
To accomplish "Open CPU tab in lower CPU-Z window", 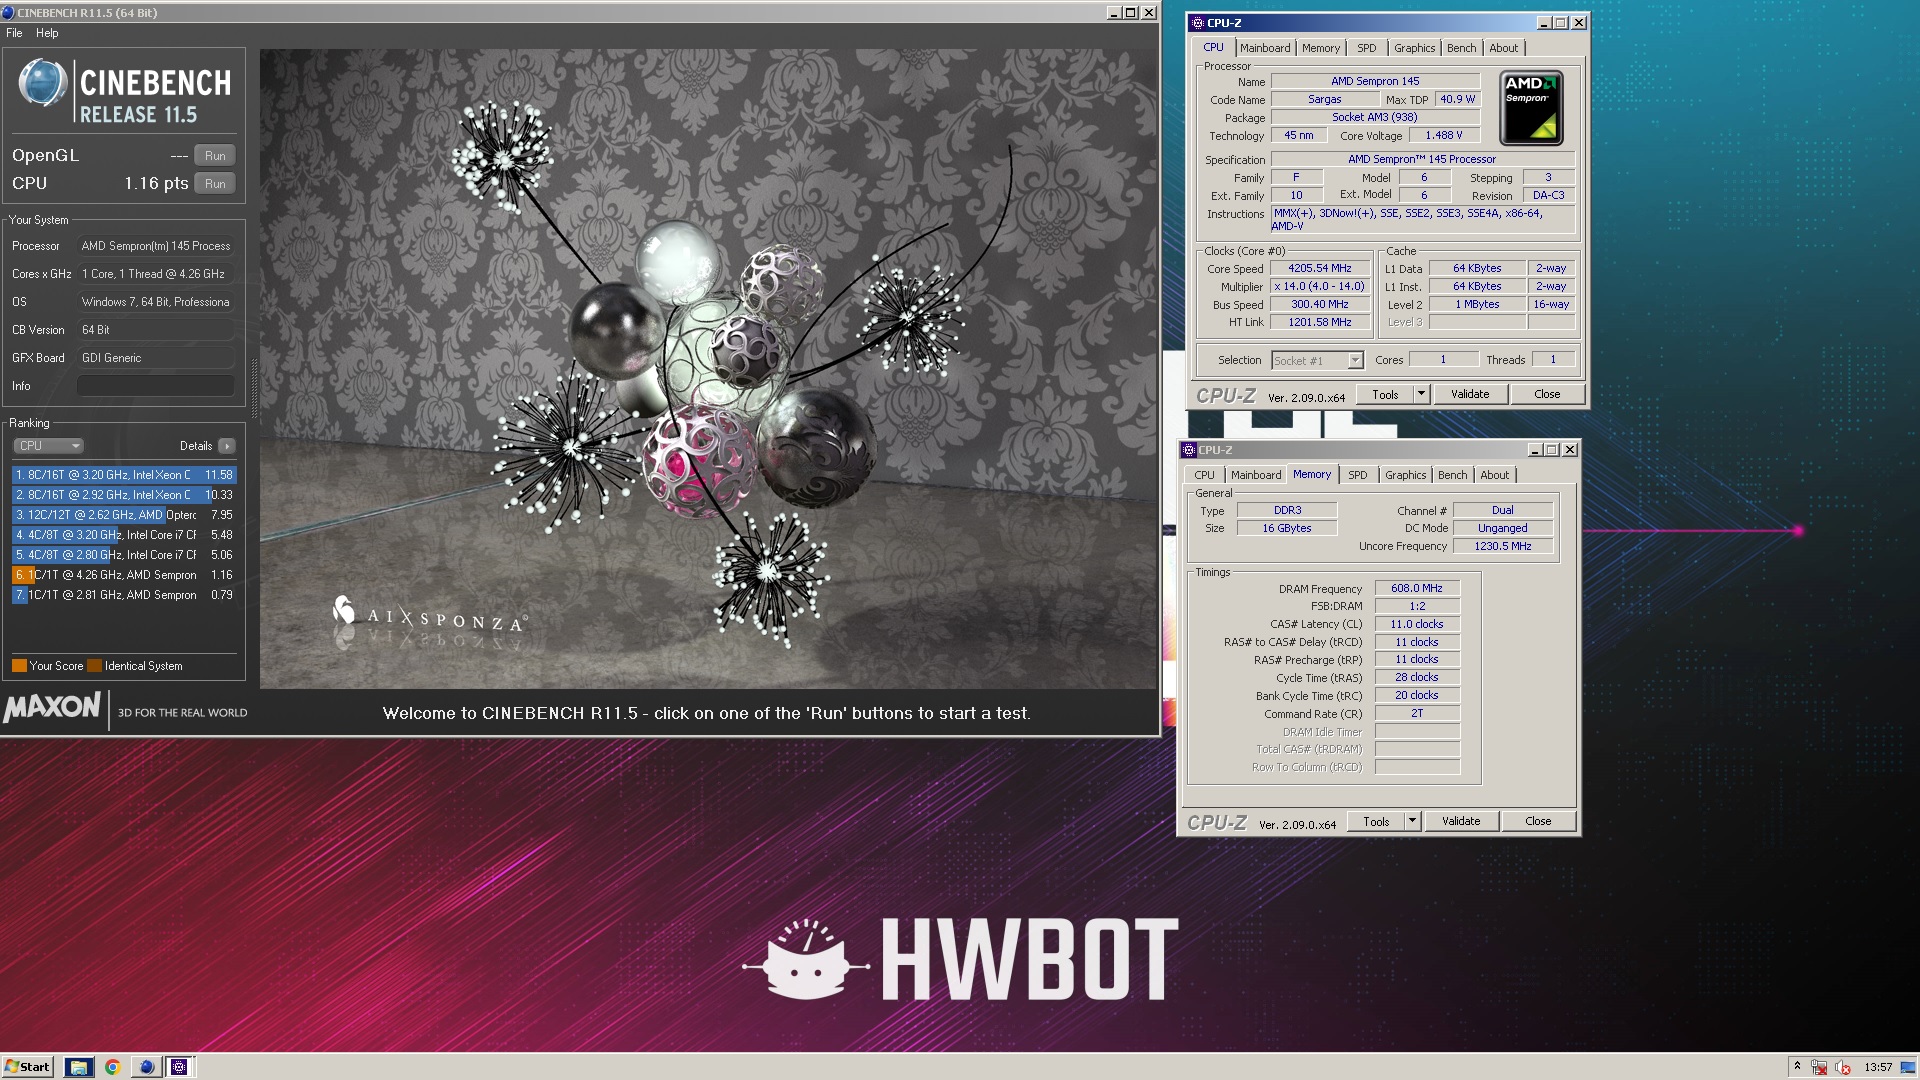I will coord(1204,476).
